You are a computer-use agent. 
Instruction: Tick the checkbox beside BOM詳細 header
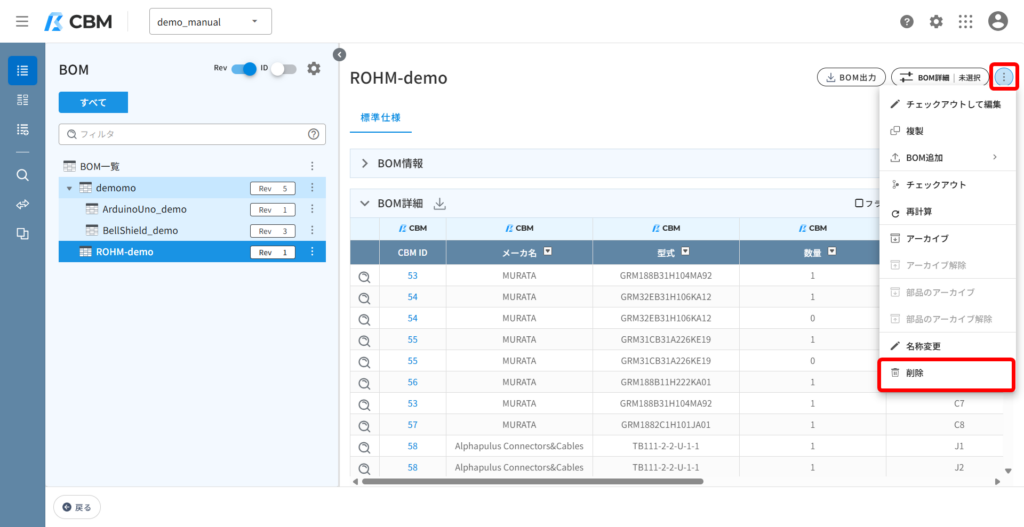(x=859, y=204)
